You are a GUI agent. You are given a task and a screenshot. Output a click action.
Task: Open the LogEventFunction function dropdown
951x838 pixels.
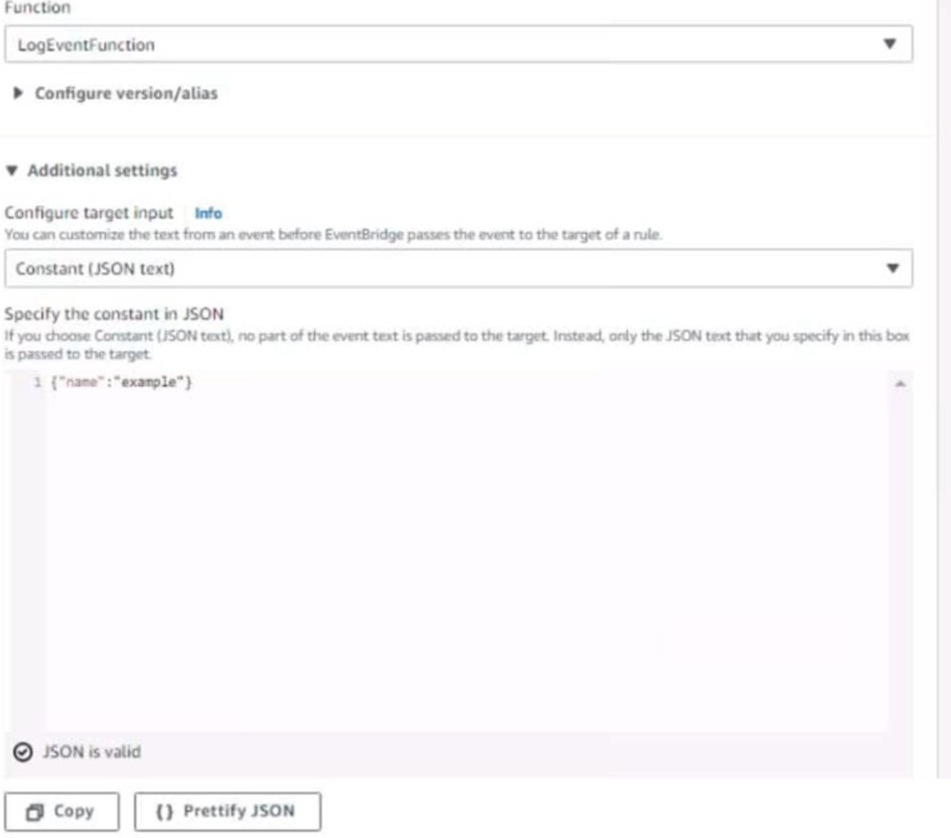[x=458, y=44]
